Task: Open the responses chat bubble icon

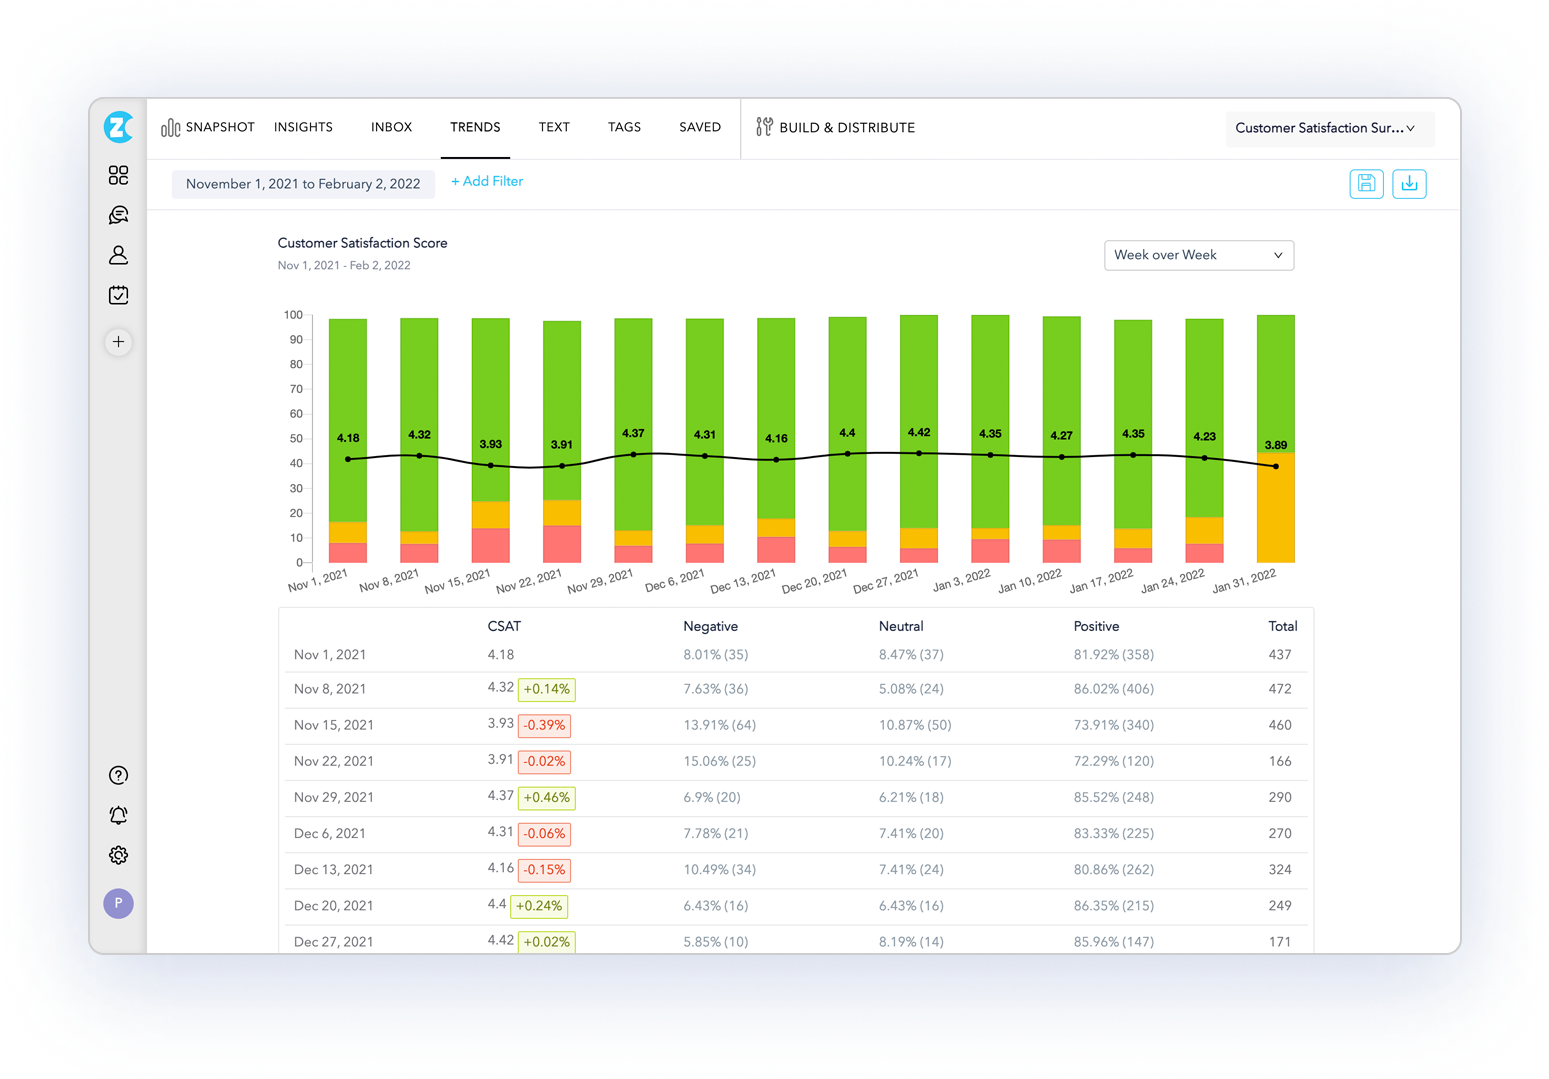Action: coord(118,215)
